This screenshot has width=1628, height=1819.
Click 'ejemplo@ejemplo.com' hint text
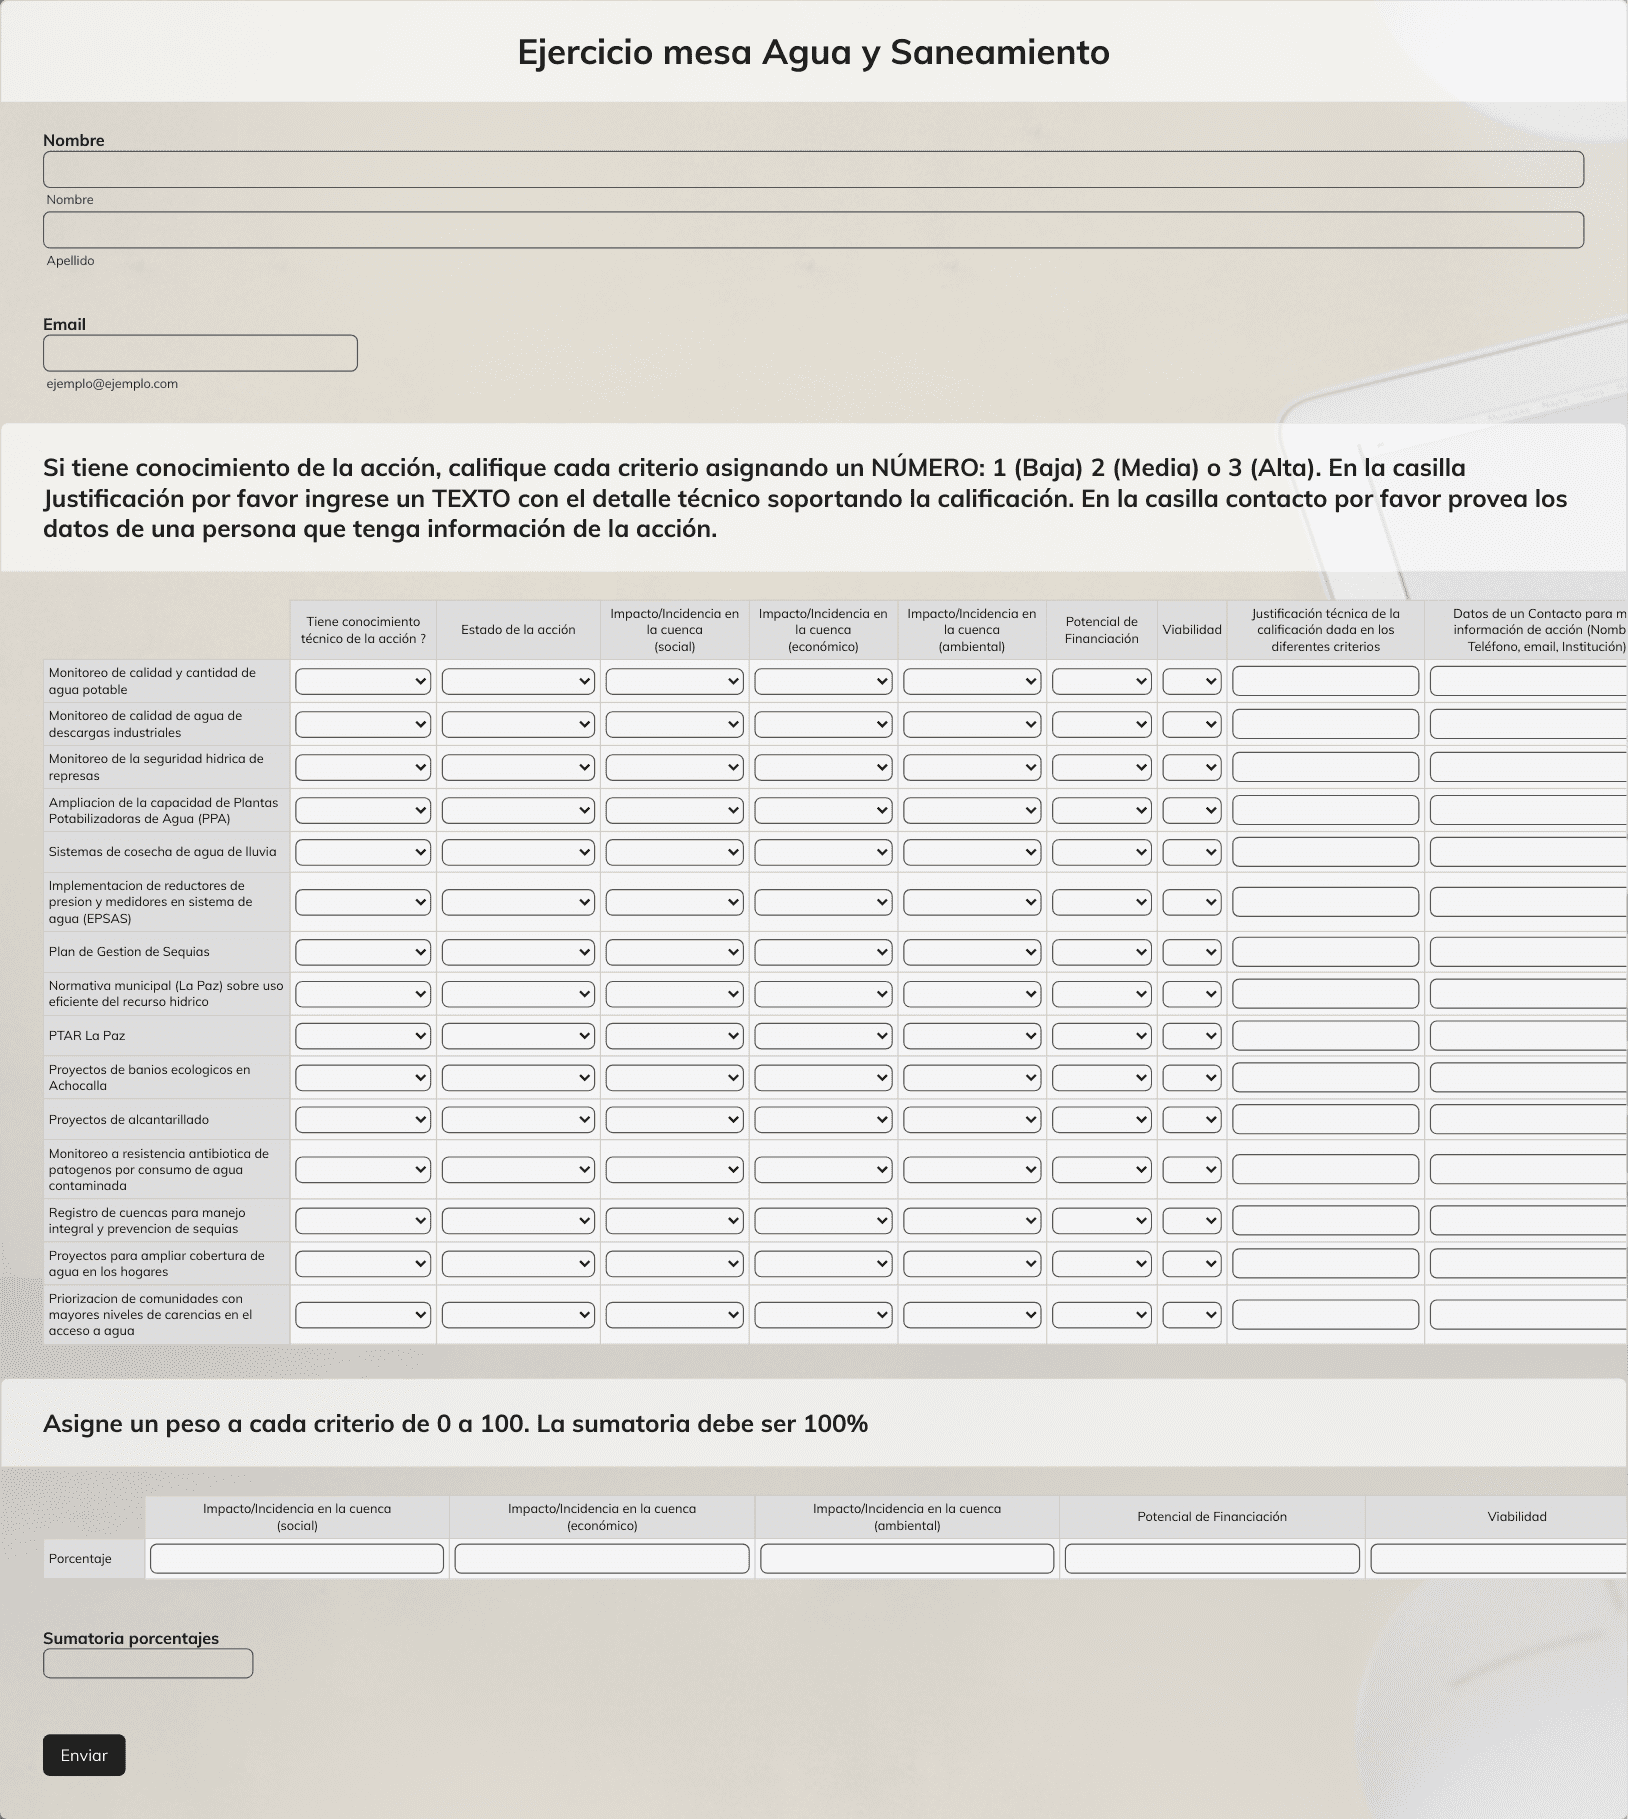click(x=112, y=384)
